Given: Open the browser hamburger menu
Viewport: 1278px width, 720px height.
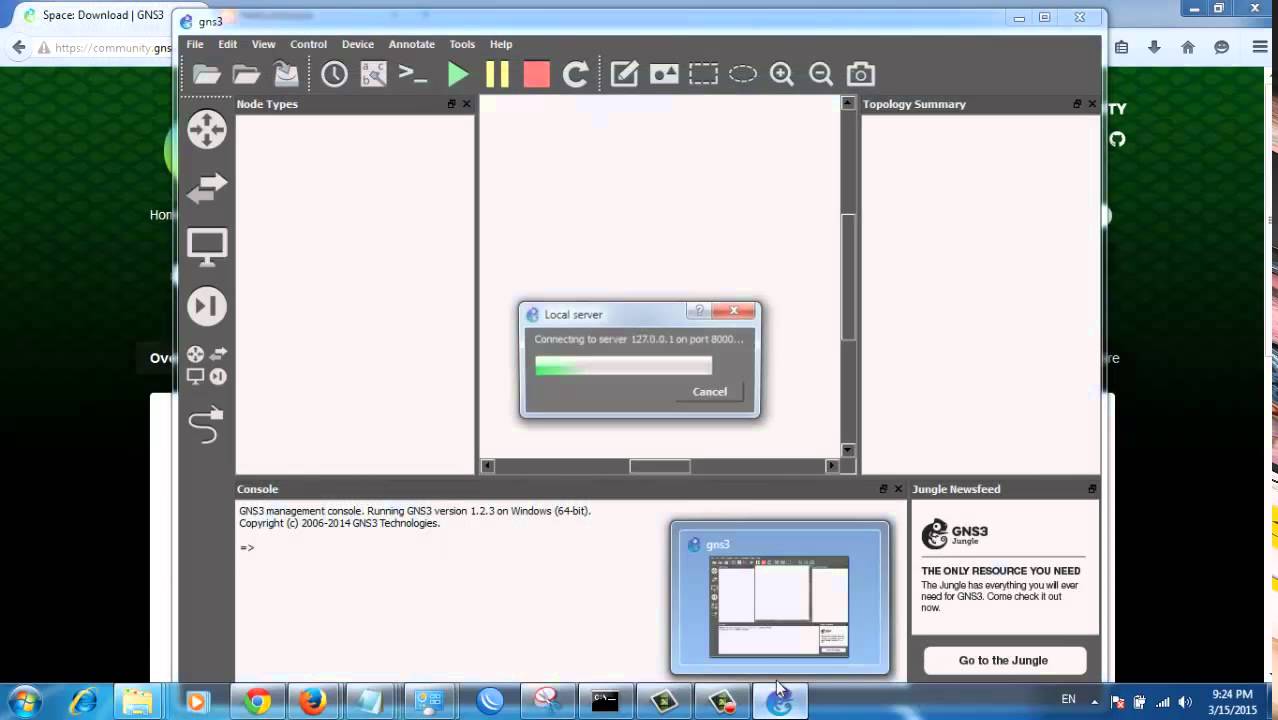Looking at the screenshot, I should click(x=1260, y=47).
